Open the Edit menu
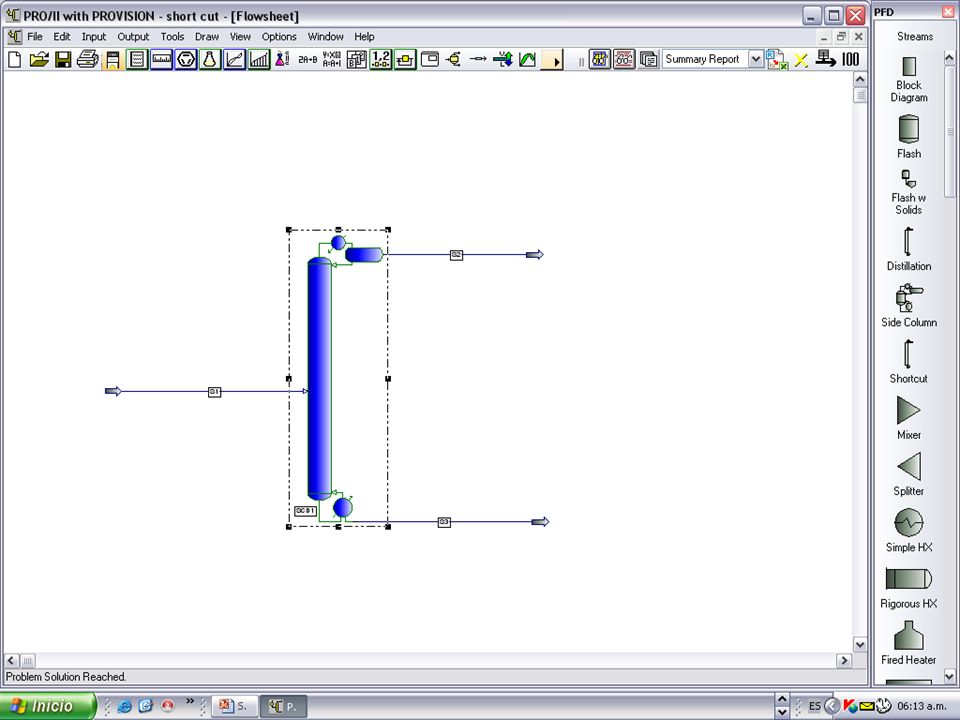The width and height of the screenshot is (960, 720). point(62,37)
